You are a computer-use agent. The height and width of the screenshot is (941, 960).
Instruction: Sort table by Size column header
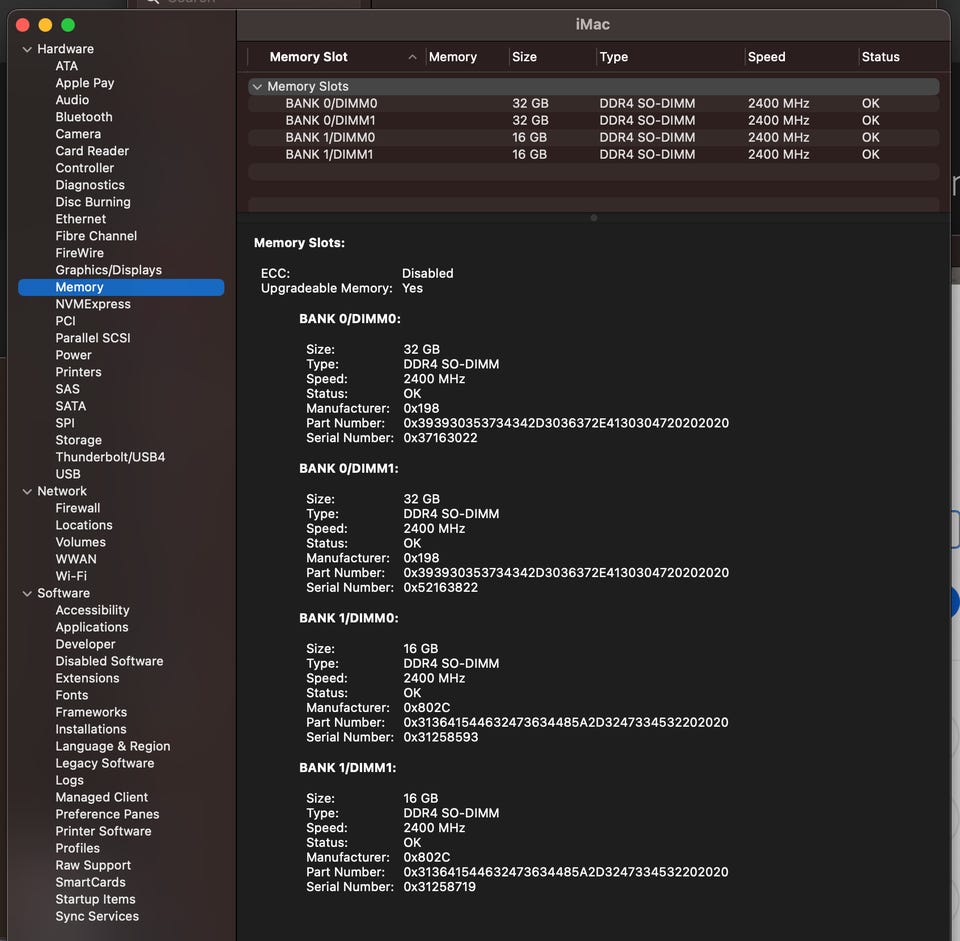tap(524, 57)
